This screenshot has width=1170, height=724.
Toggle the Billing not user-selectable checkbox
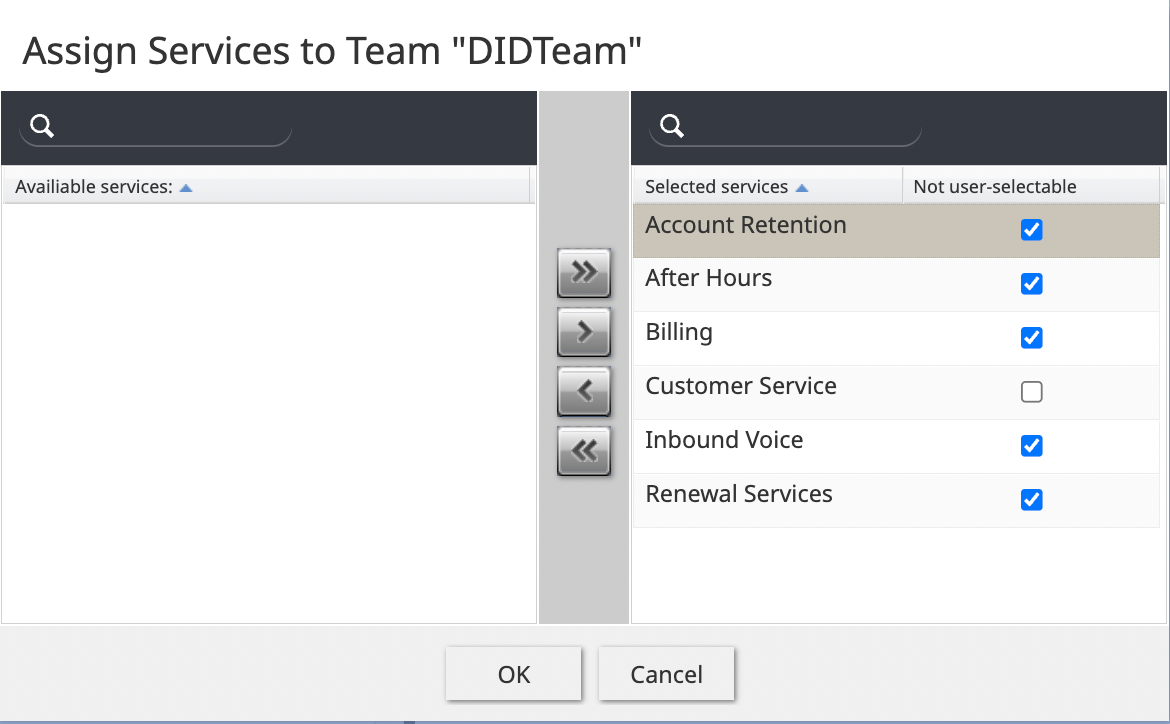click(1031, 337)
